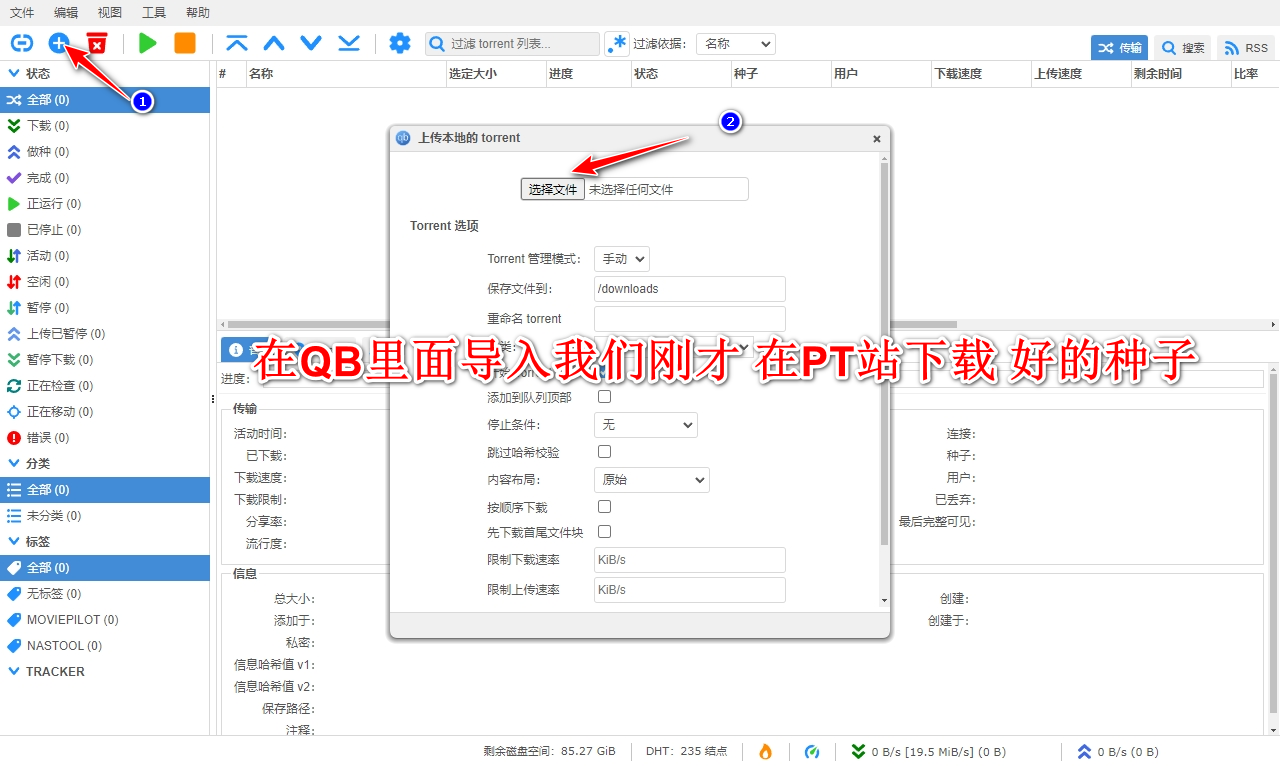The width and height of the screenshot is (1280, 766).
Task: Stop torrents using the orange square icon
Action: coord(183,43)
